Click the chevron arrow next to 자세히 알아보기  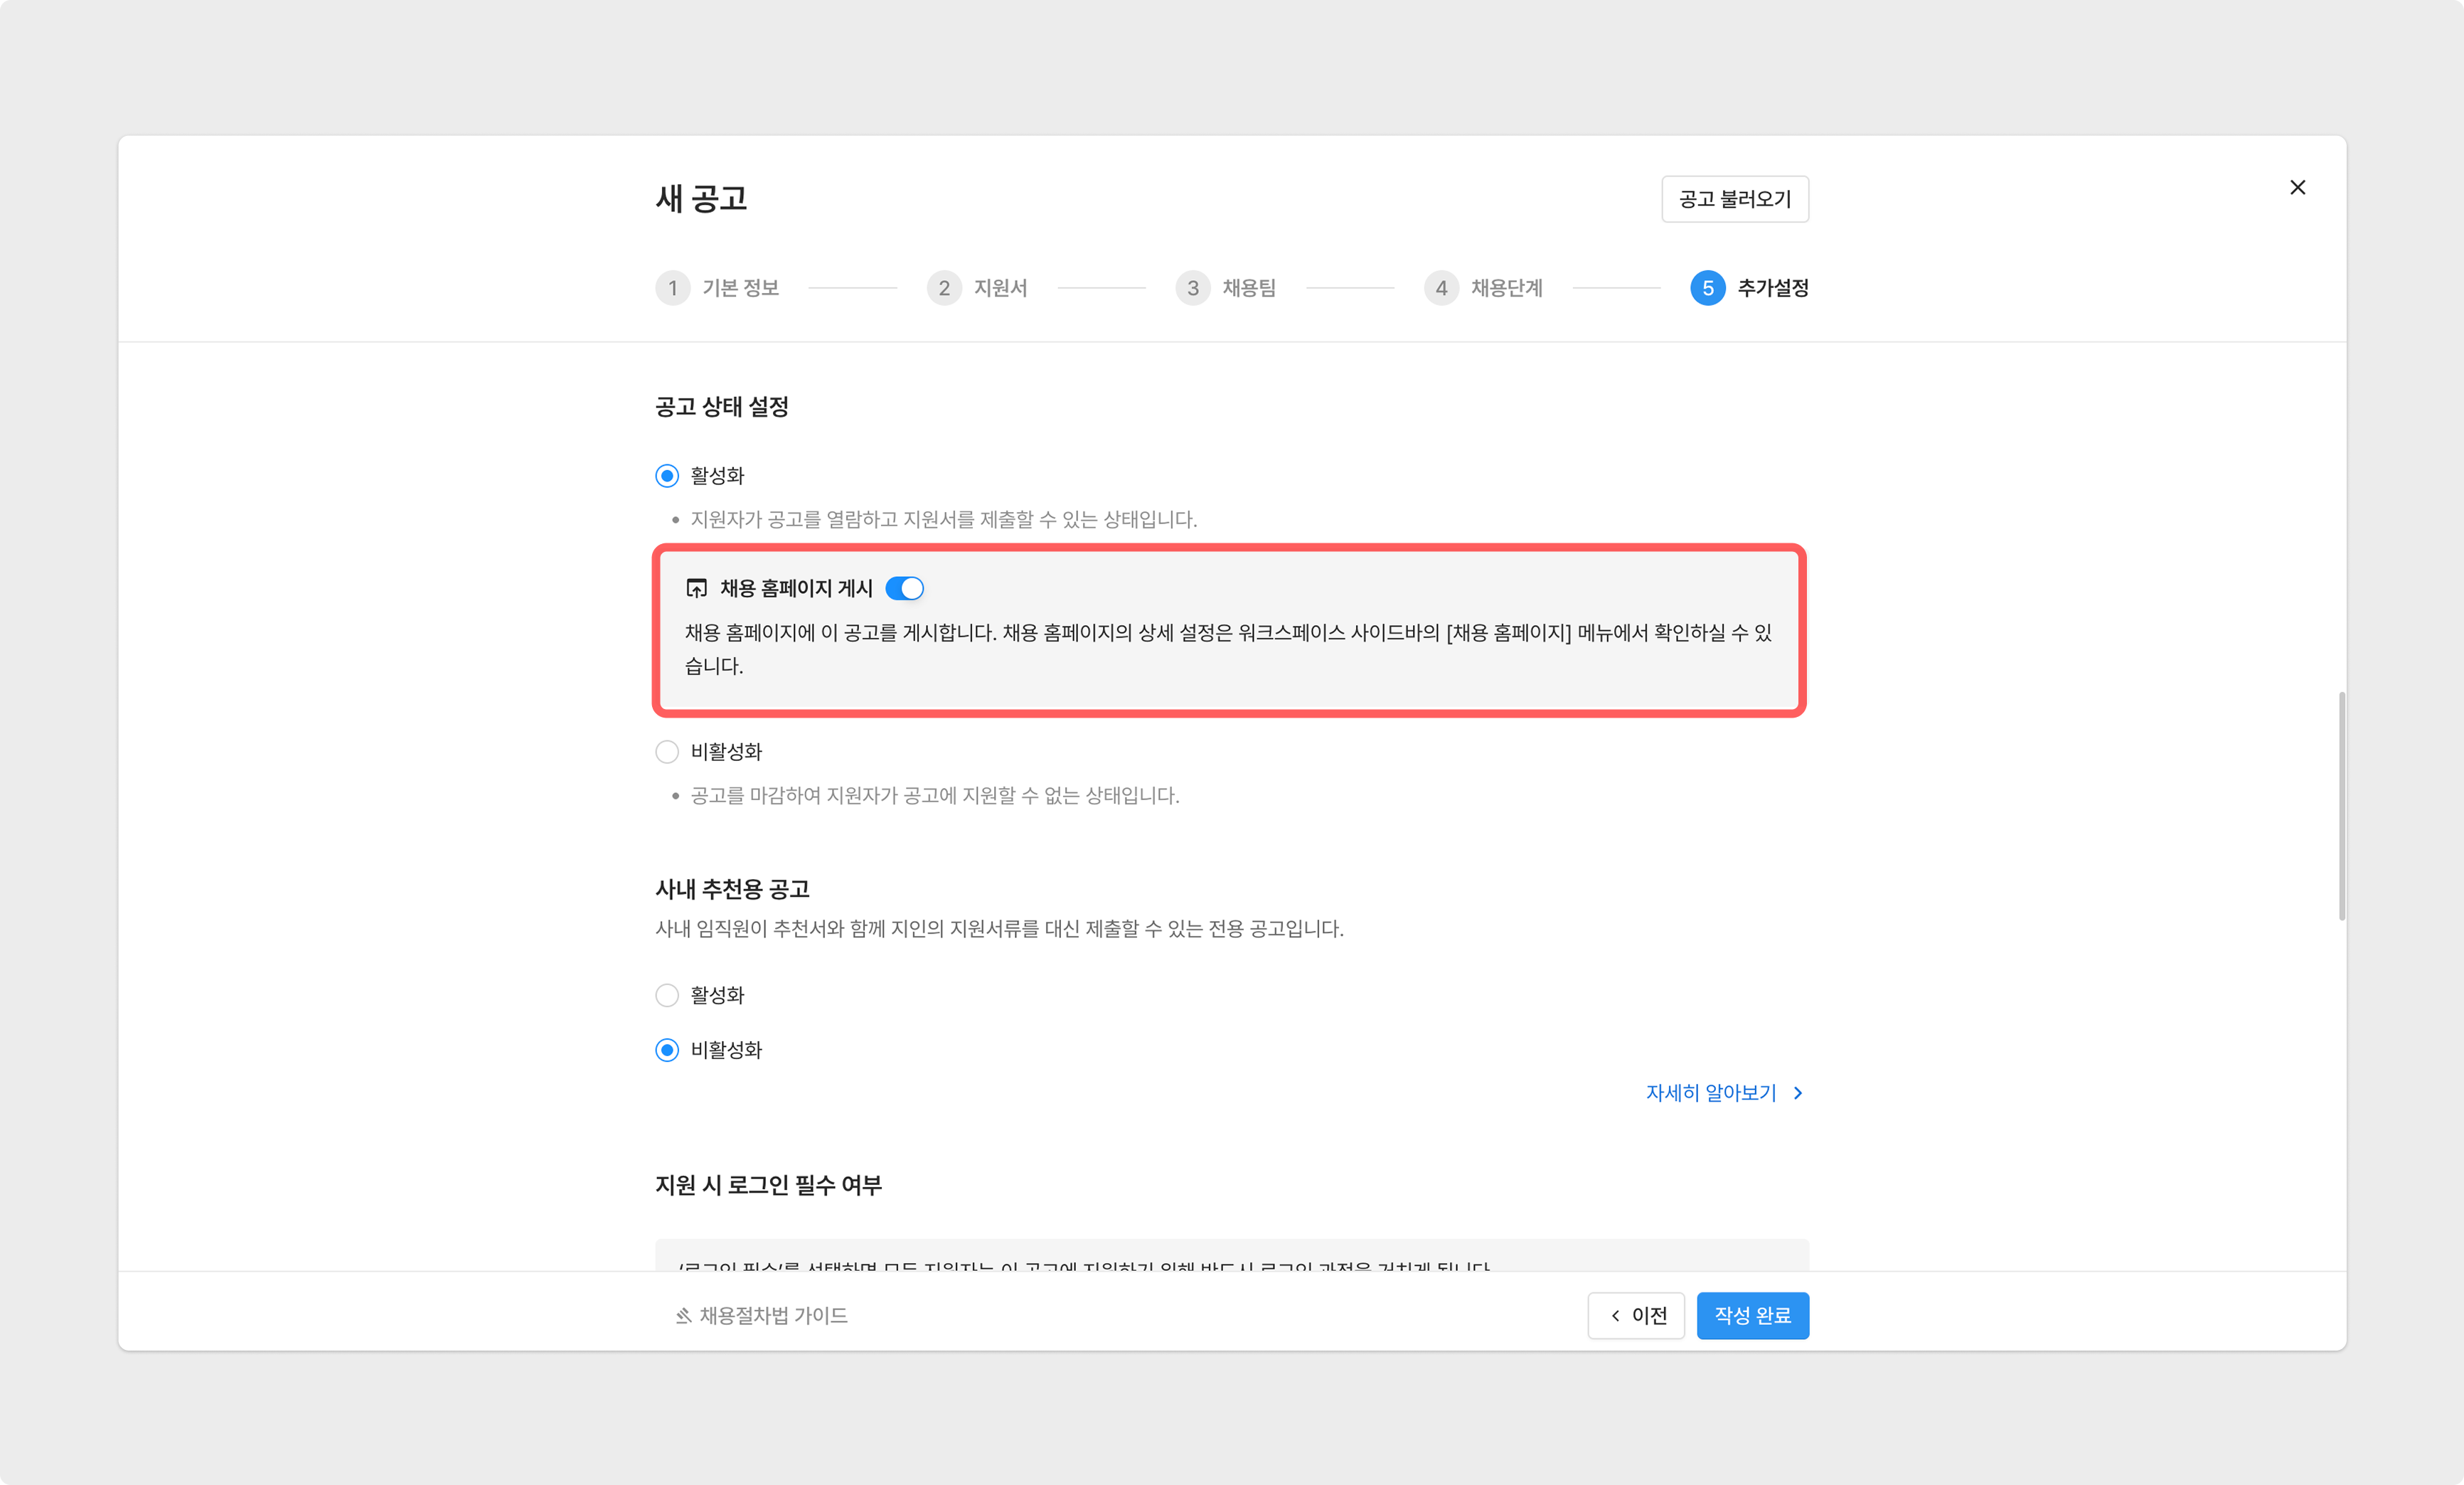[1797, 1093]
